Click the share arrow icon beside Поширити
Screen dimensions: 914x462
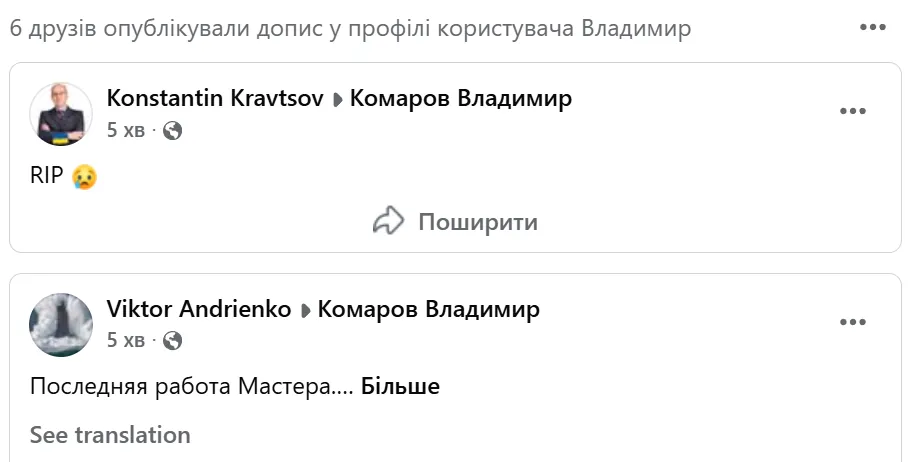388,221
